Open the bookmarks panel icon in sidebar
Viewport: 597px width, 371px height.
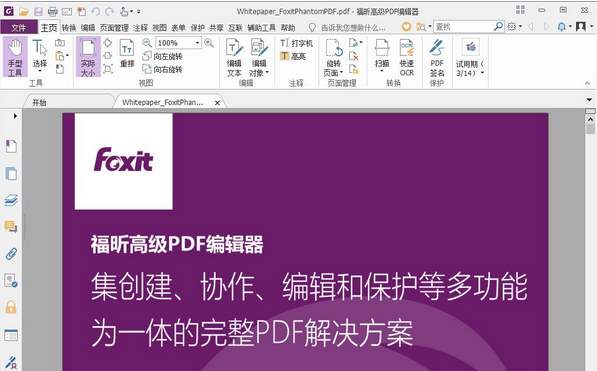[11, 146]
